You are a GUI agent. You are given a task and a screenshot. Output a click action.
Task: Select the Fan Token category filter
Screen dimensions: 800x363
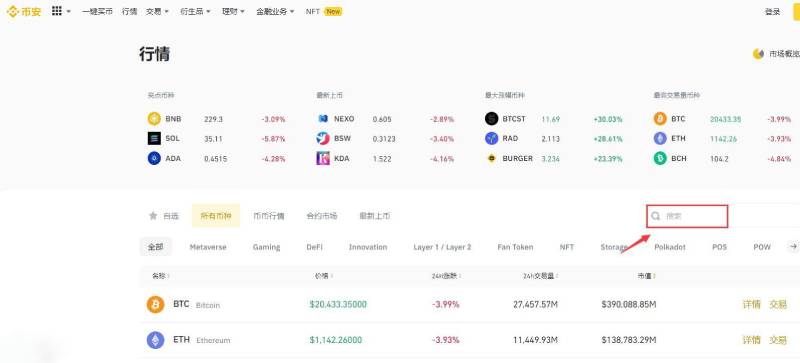(x=515, y=247)
